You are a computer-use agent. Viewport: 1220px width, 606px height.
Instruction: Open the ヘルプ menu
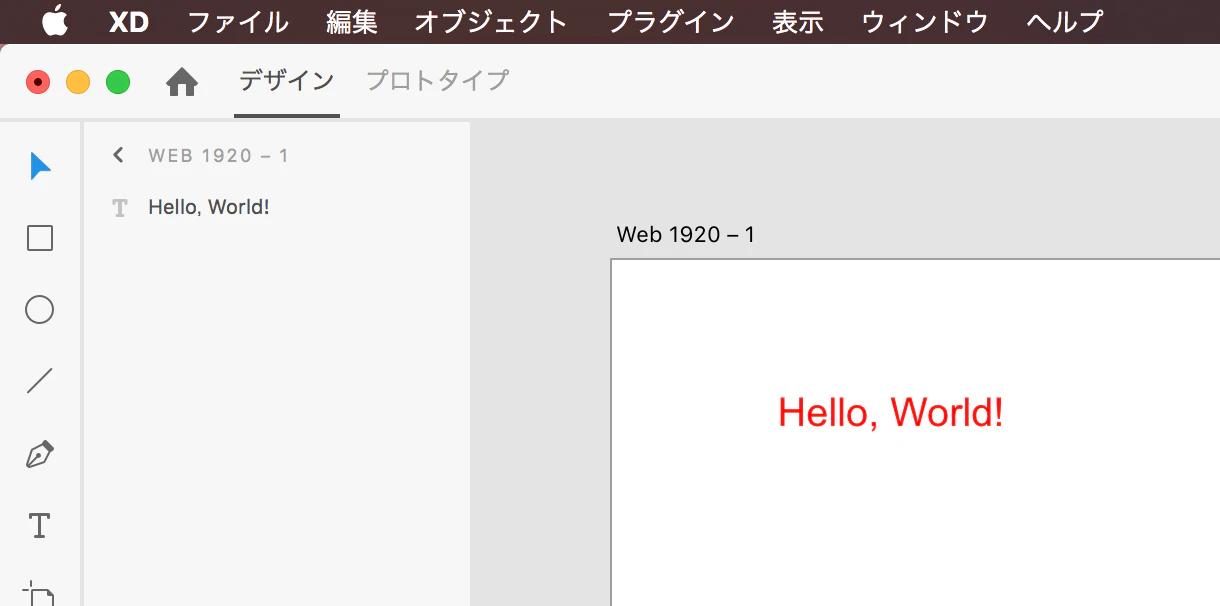click(x=1065, y=22)
